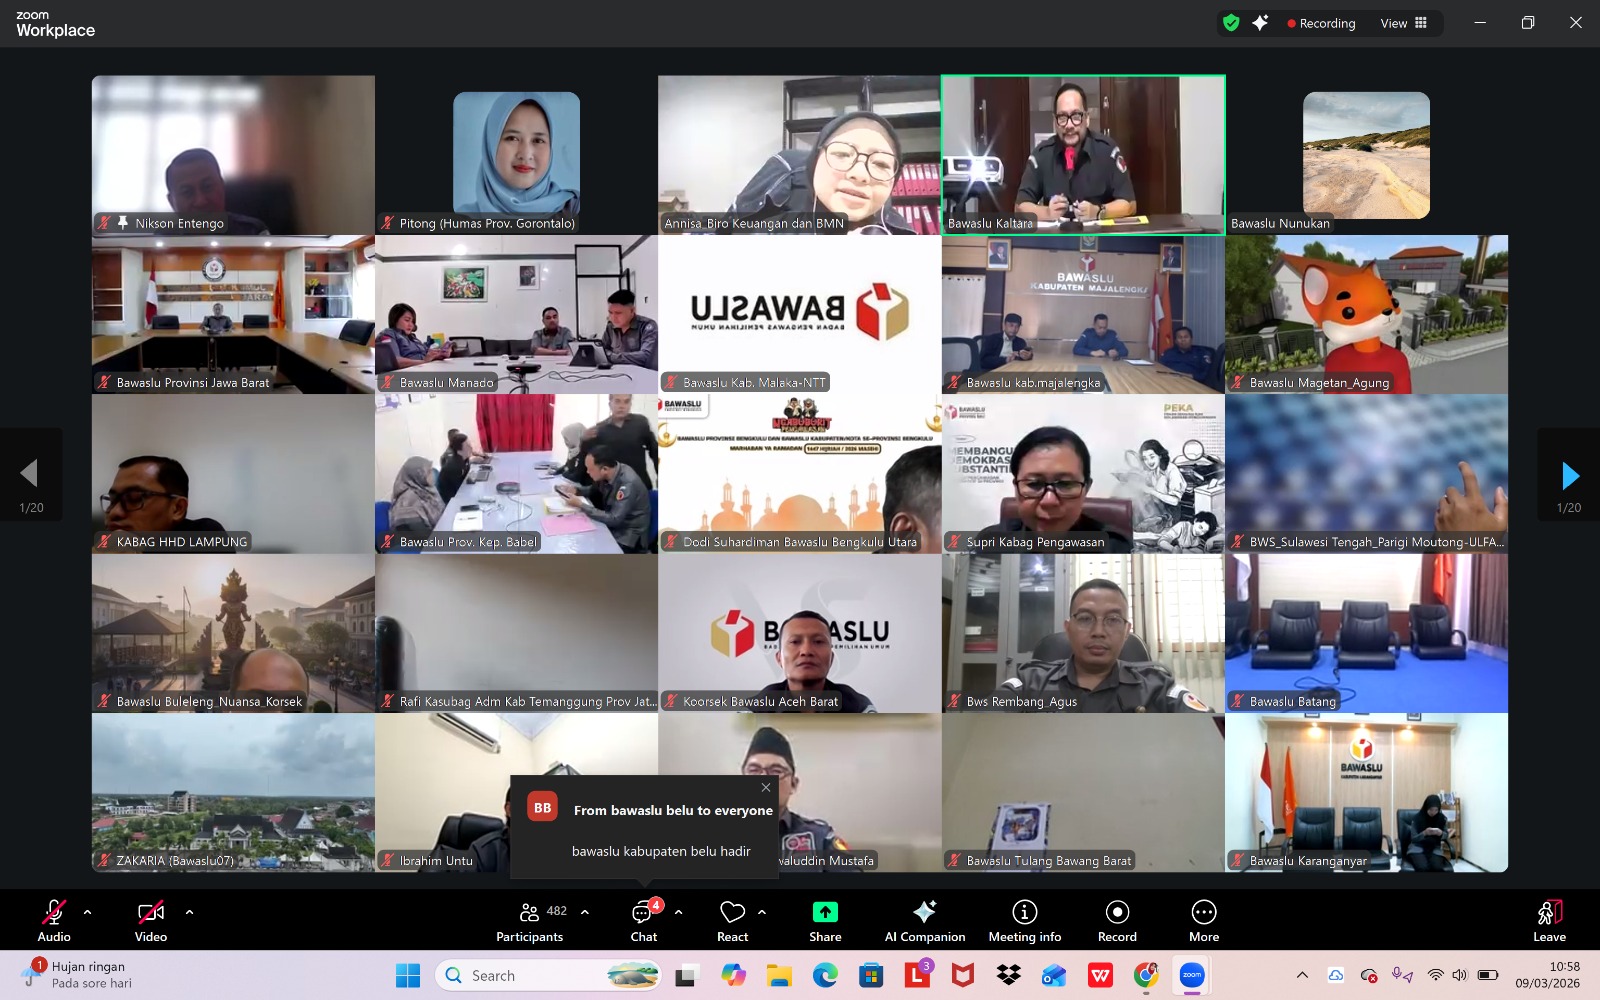Select the Bawaslu Karanganyar video tile

point(1366,792)
